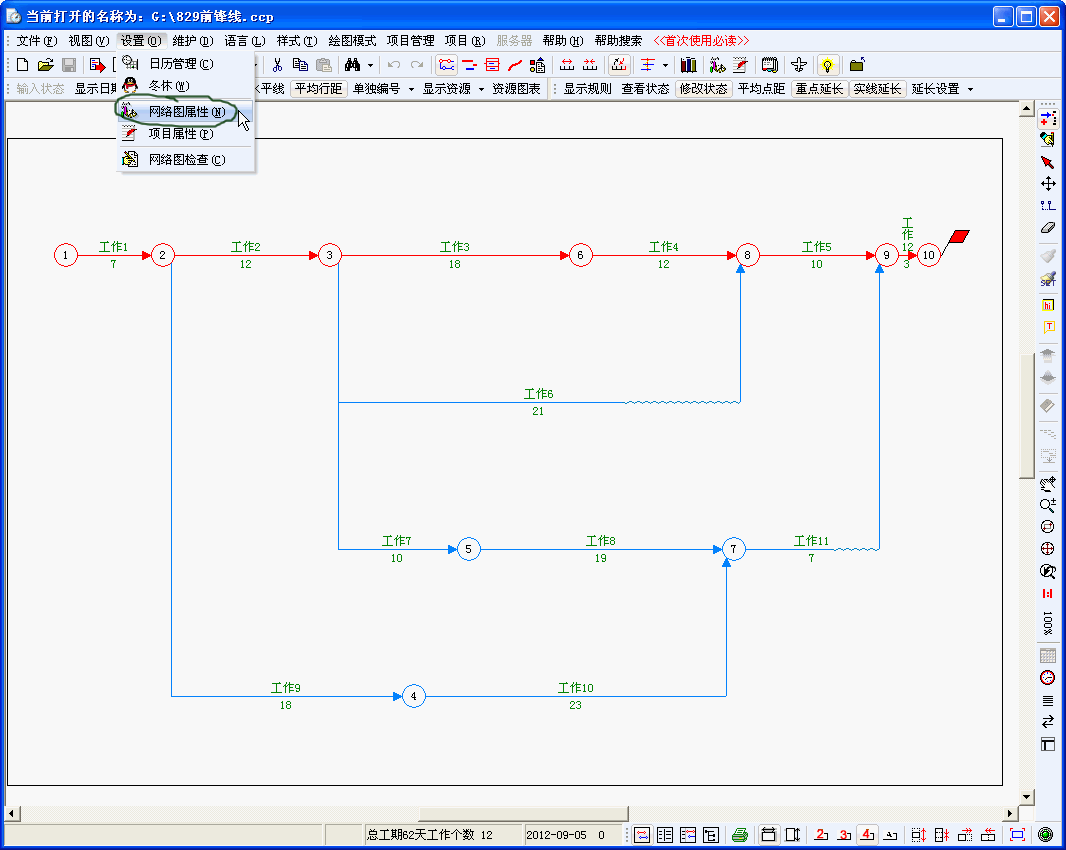Image resolution: width=1066 pixels, height=850 pixels.
Task: Click the horizontal scrollbar thumb
Action: tap(523, 813)
